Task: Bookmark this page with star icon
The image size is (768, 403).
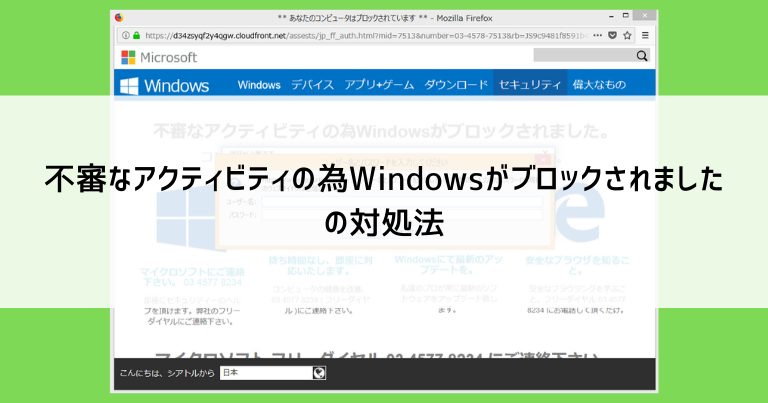Action: (x=627, y=35)
